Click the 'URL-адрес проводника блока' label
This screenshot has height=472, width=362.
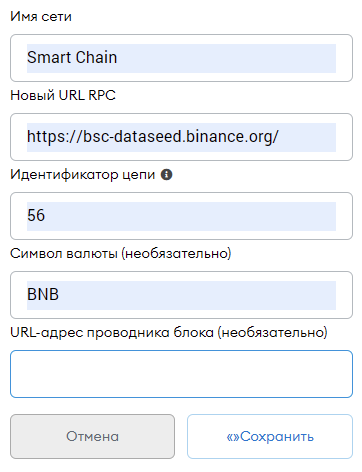(x=112, y=333)
